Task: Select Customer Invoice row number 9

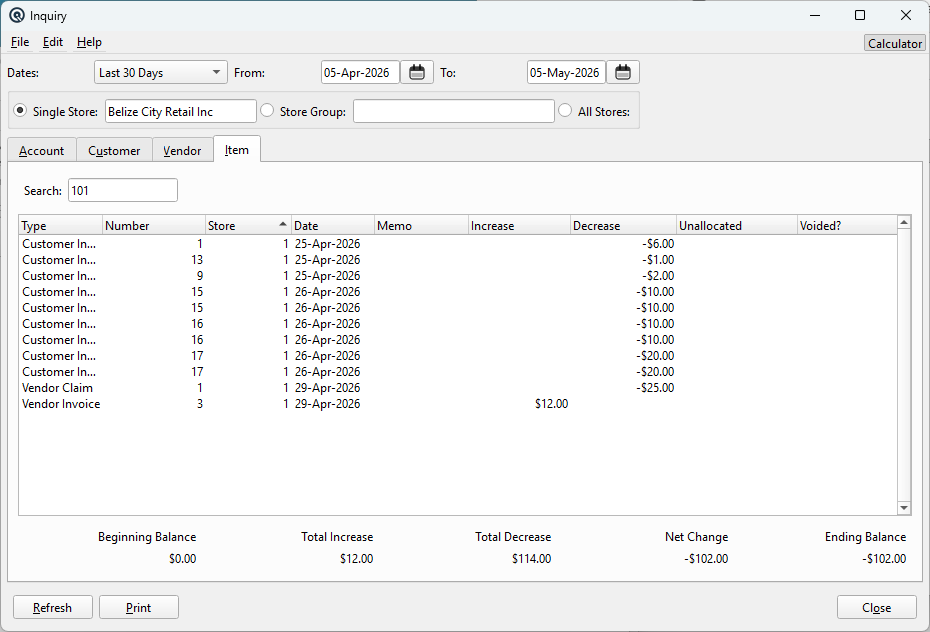Action: pyautogui.click(x=458, y=276)
